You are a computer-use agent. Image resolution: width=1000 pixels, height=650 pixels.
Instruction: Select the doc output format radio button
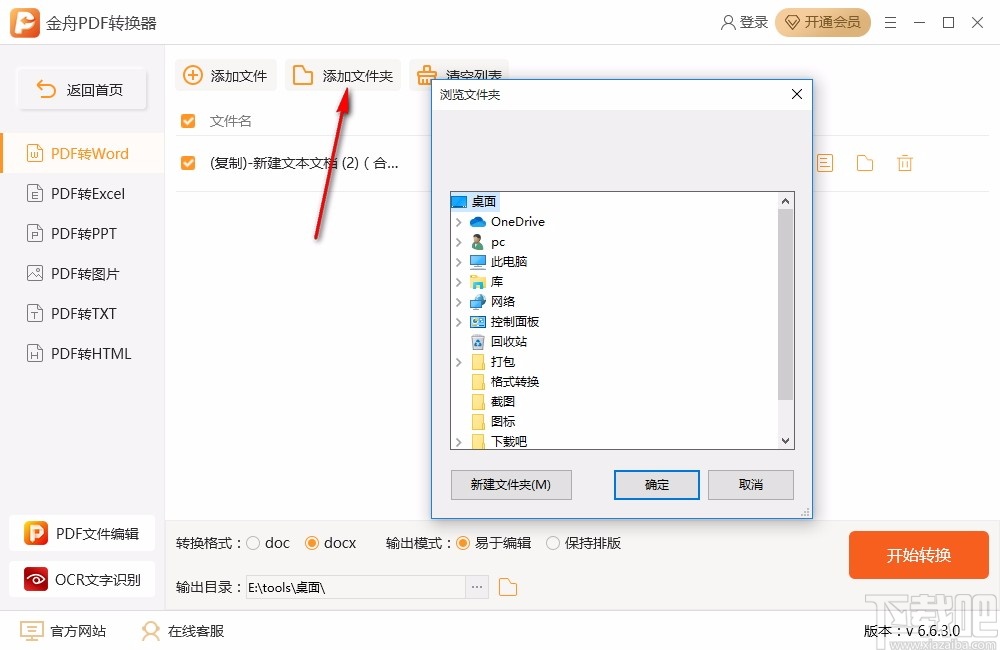pyautogui.click(x=254, y=543)
